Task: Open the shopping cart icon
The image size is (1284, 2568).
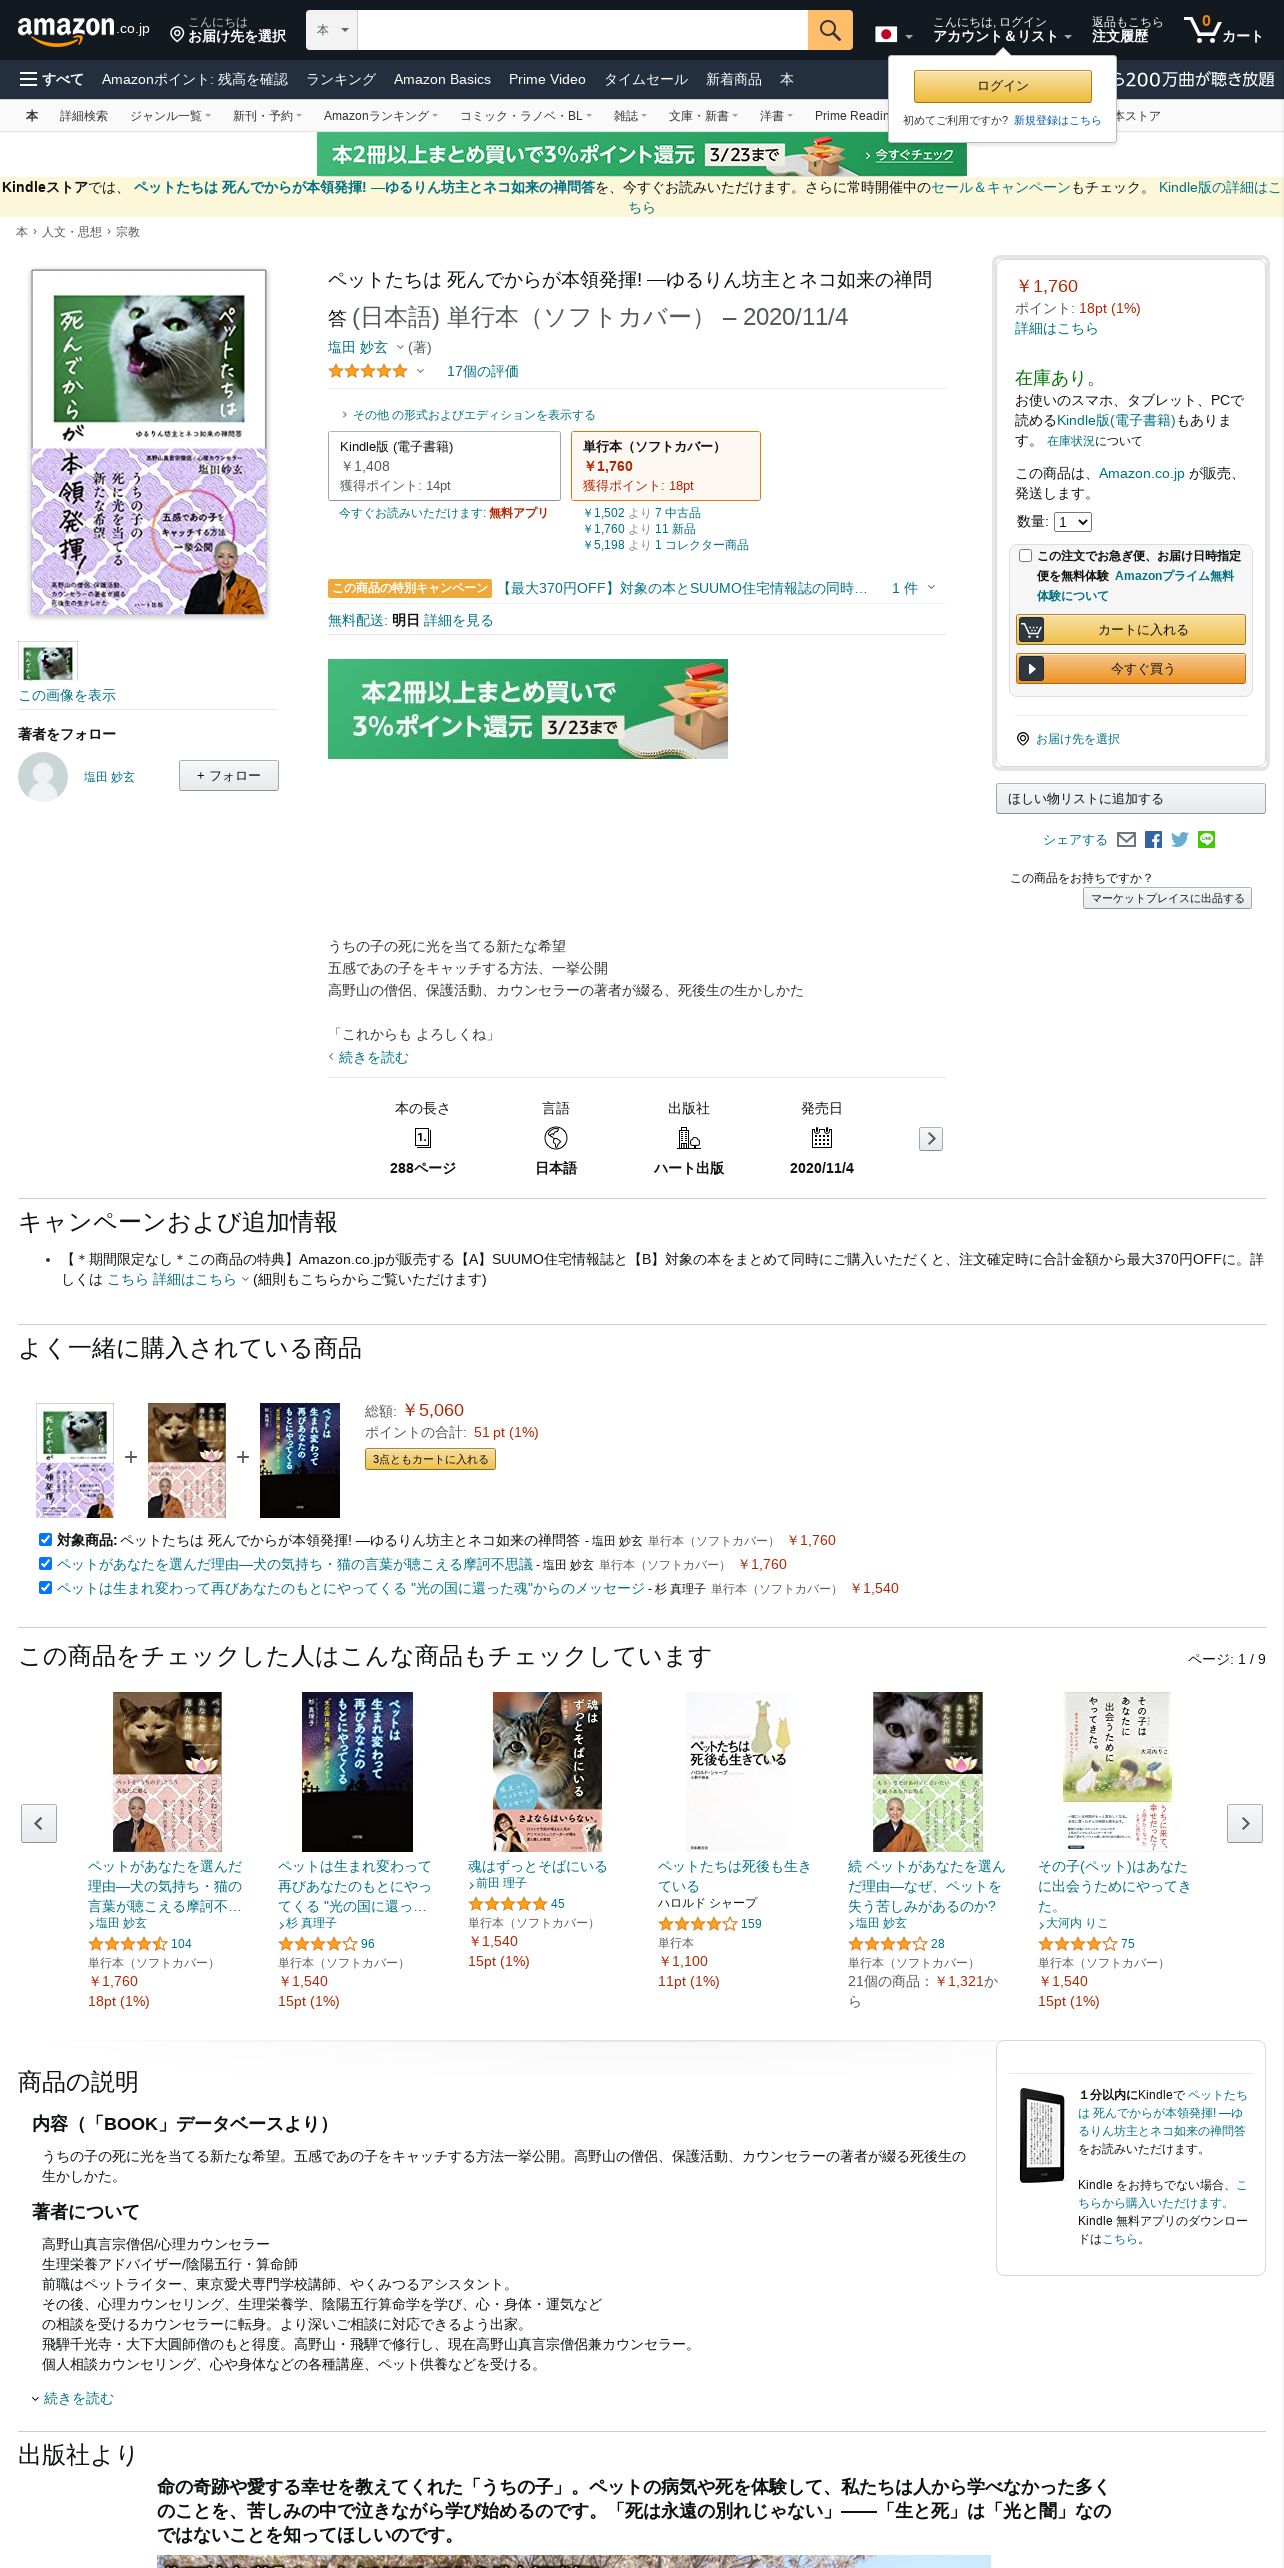Action: click(x=1223, y=30)
